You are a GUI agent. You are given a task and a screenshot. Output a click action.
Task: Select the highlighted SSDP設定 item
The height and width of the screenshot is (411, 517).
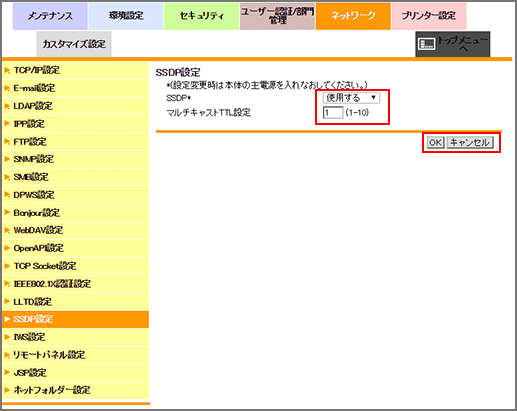(75, 319)
